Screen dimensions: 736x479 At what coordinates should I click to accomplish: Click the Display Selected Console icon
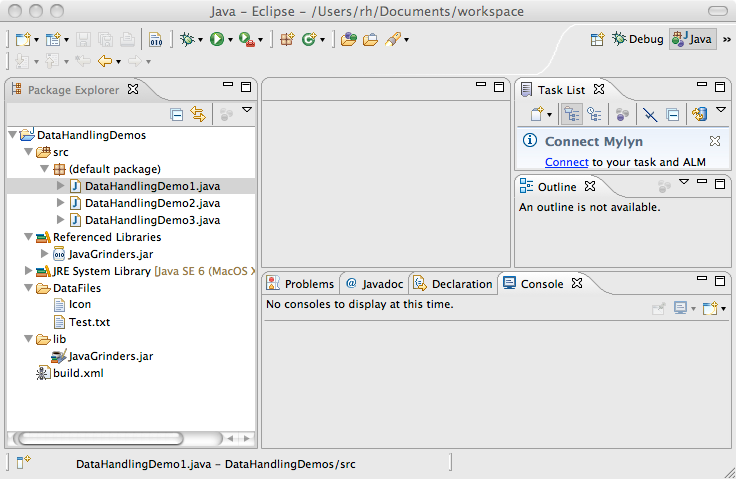coord(680,308)
